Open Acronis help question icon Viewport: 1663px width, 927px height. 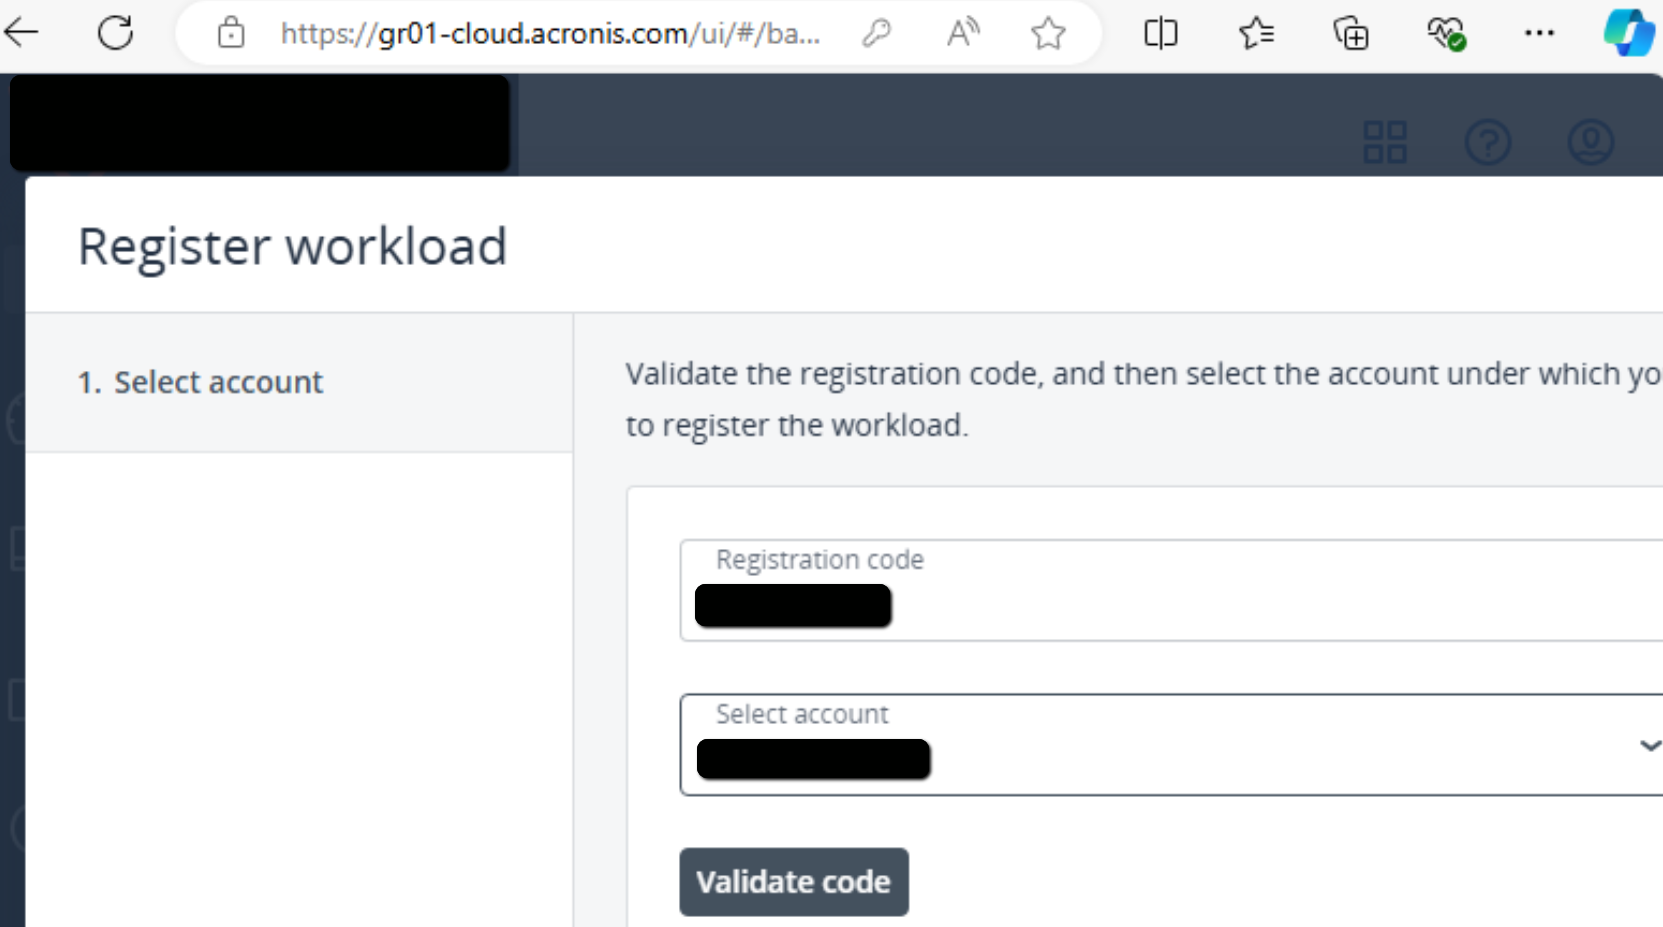point(1488,142)
